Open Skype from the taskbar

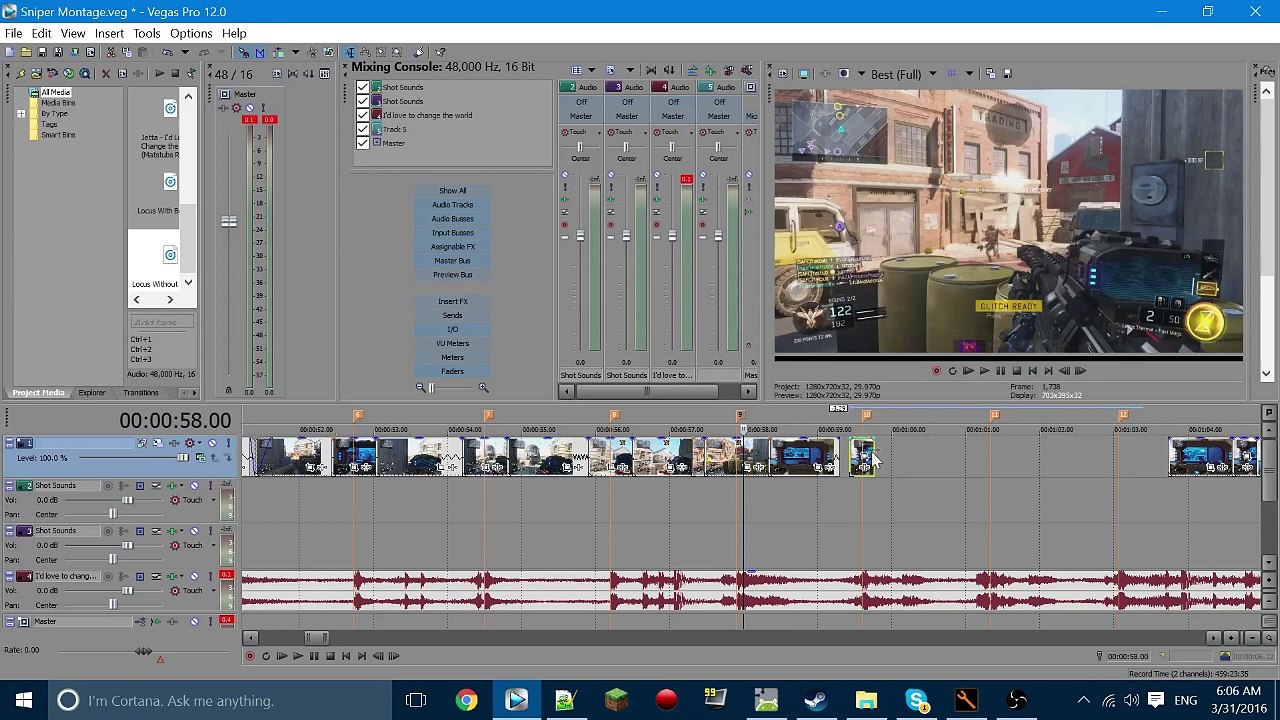[916, 700]
